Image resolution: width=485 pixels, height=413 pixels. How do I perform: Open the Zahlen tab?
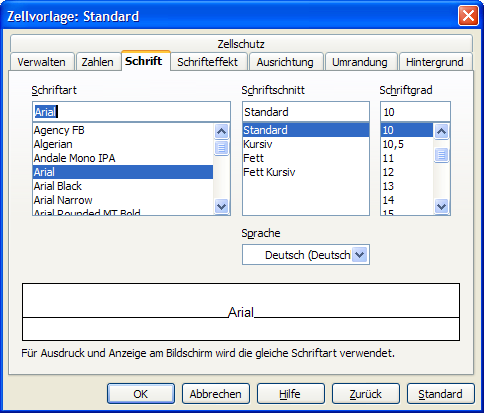pos(98,62)
